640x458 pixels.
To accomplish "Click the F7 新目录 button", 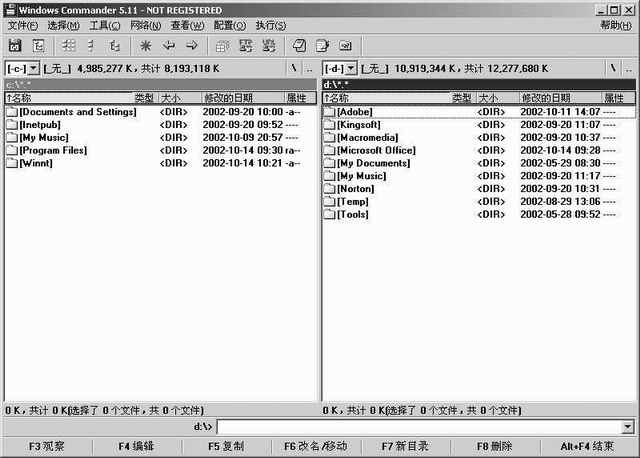I will pos(405,447).
